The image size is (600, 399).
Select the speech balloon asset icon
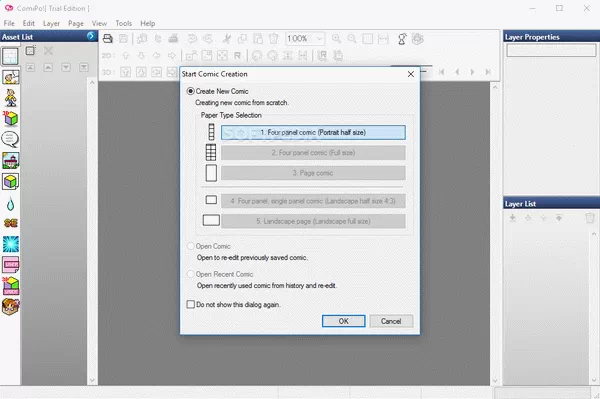click(10, 140)
